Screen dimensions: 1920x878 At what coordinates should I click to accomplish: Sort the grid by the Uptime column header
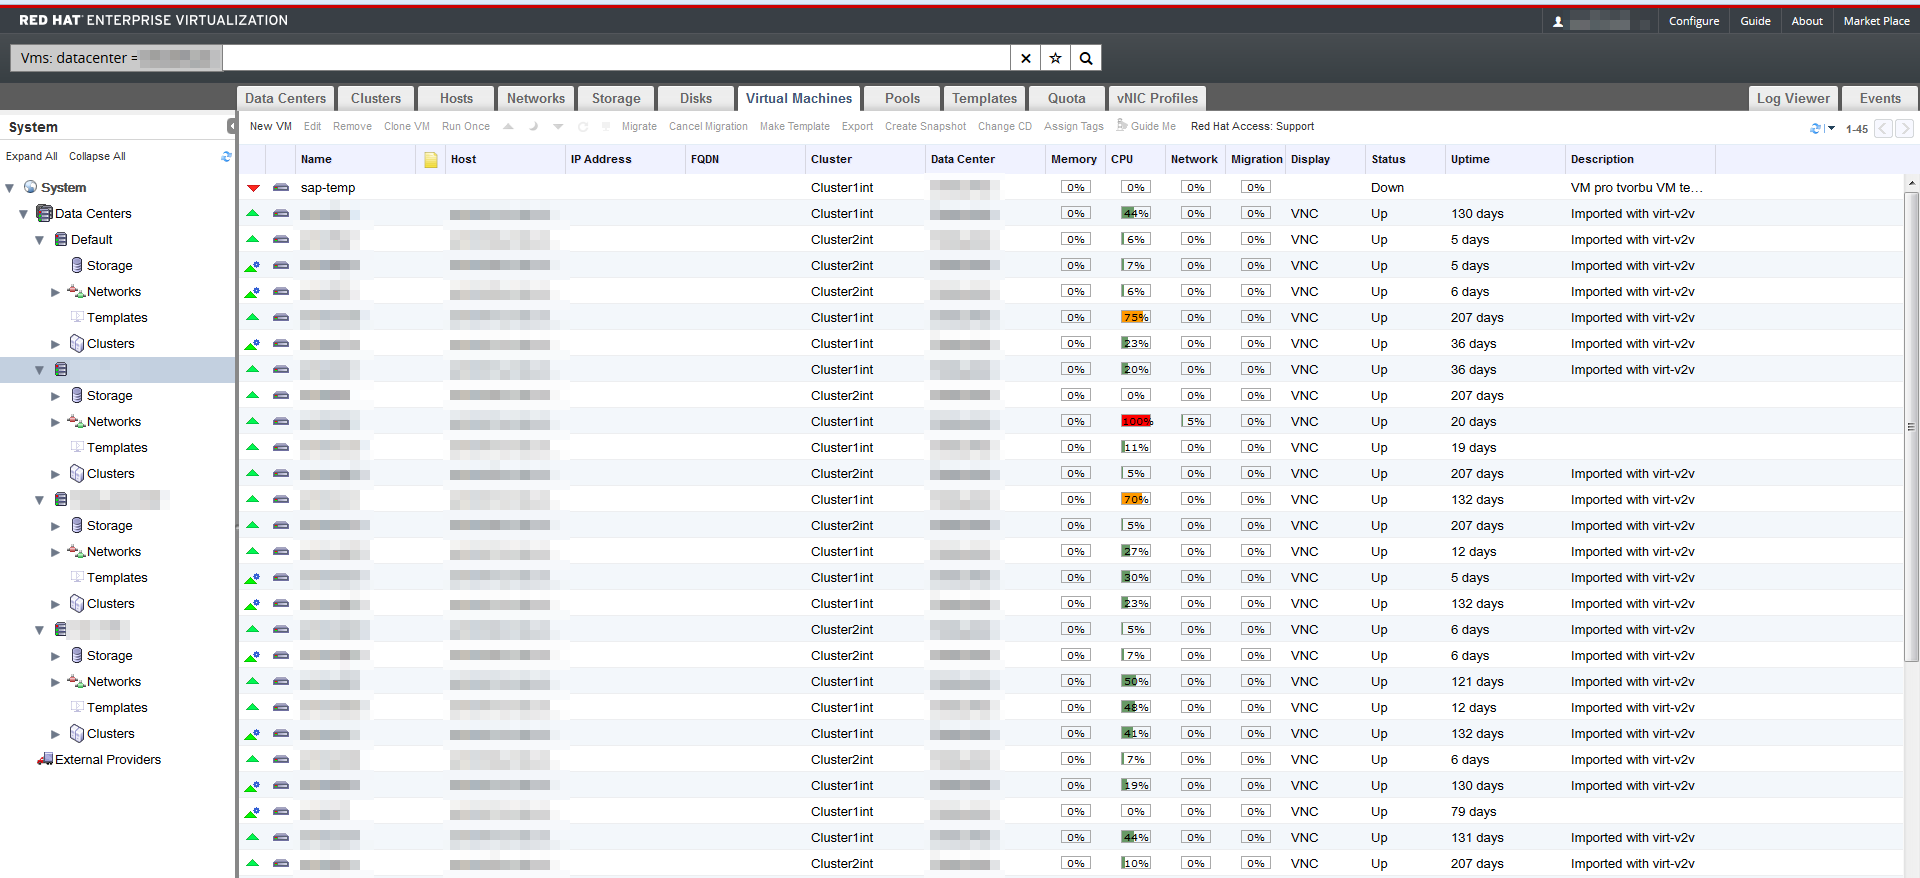point(1505,159)
